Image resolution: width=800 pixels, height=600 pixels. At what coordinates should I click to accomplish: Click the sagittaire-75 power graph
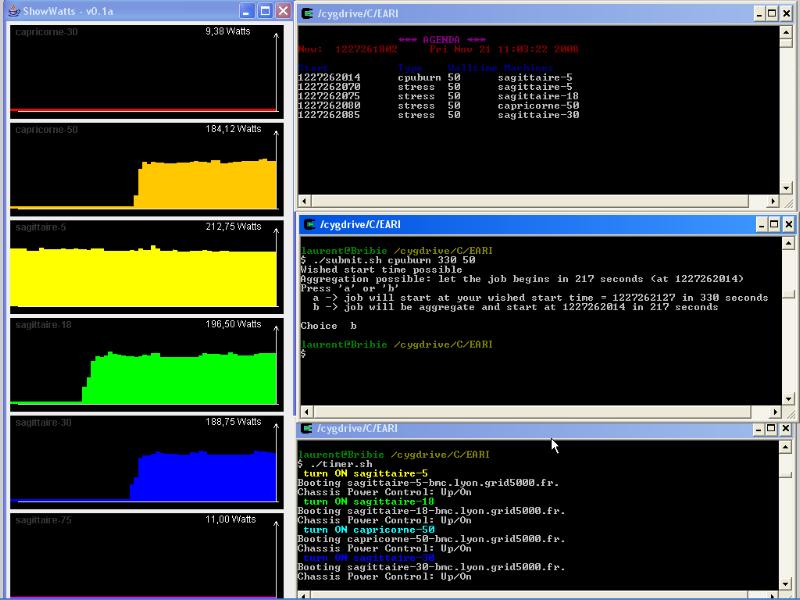point(147,555)
